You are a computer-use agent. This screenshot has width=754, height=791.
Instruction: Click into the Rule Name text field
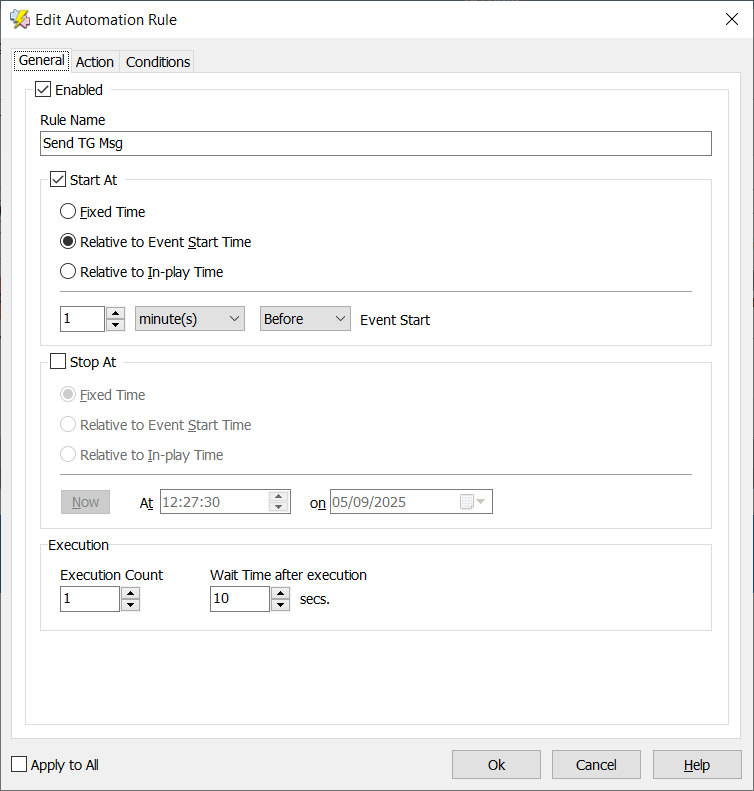coord(375,143)
